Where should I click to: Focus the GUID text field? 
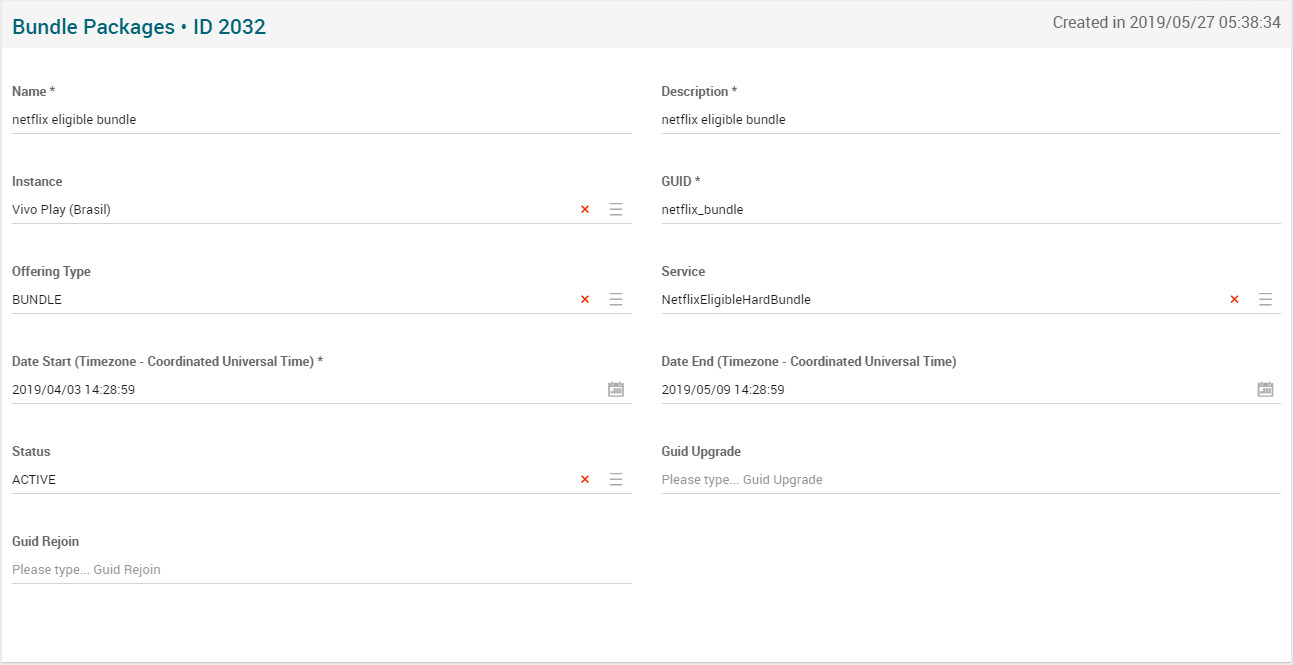click(x=970, y=210)
